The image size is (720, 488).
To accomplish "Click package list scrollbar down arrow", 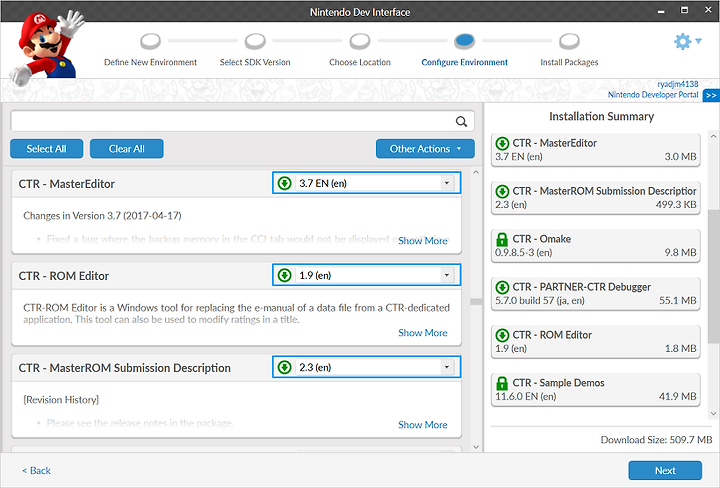I will (x=476, y=447).
